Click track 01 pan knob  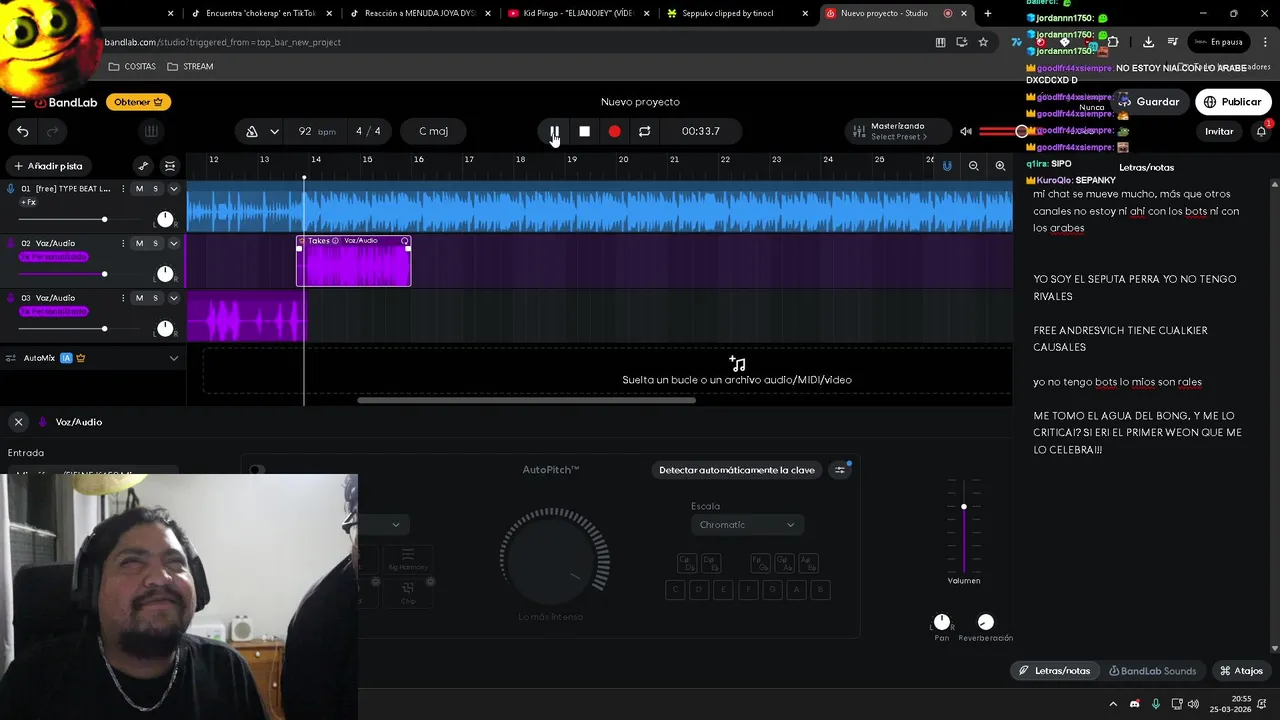(x=165, y=219)
